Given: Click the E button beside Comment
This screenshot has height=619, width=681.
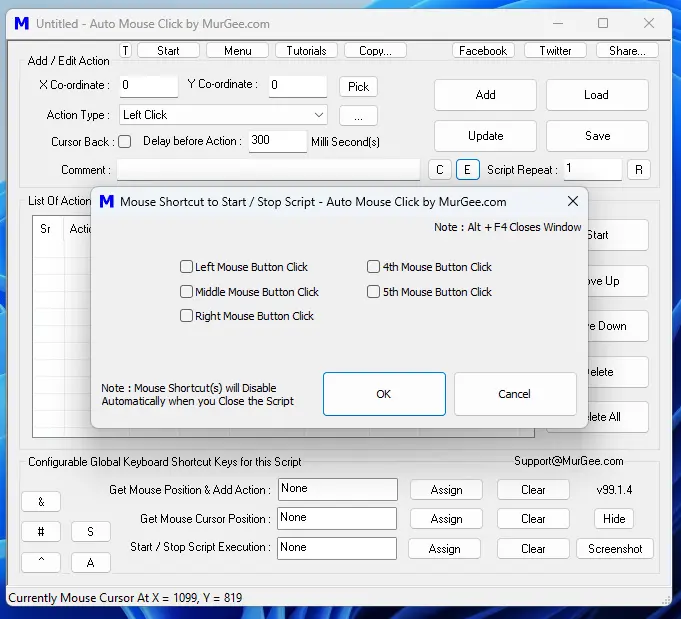Looking at the screenshot, I should (x=467, y=169).
